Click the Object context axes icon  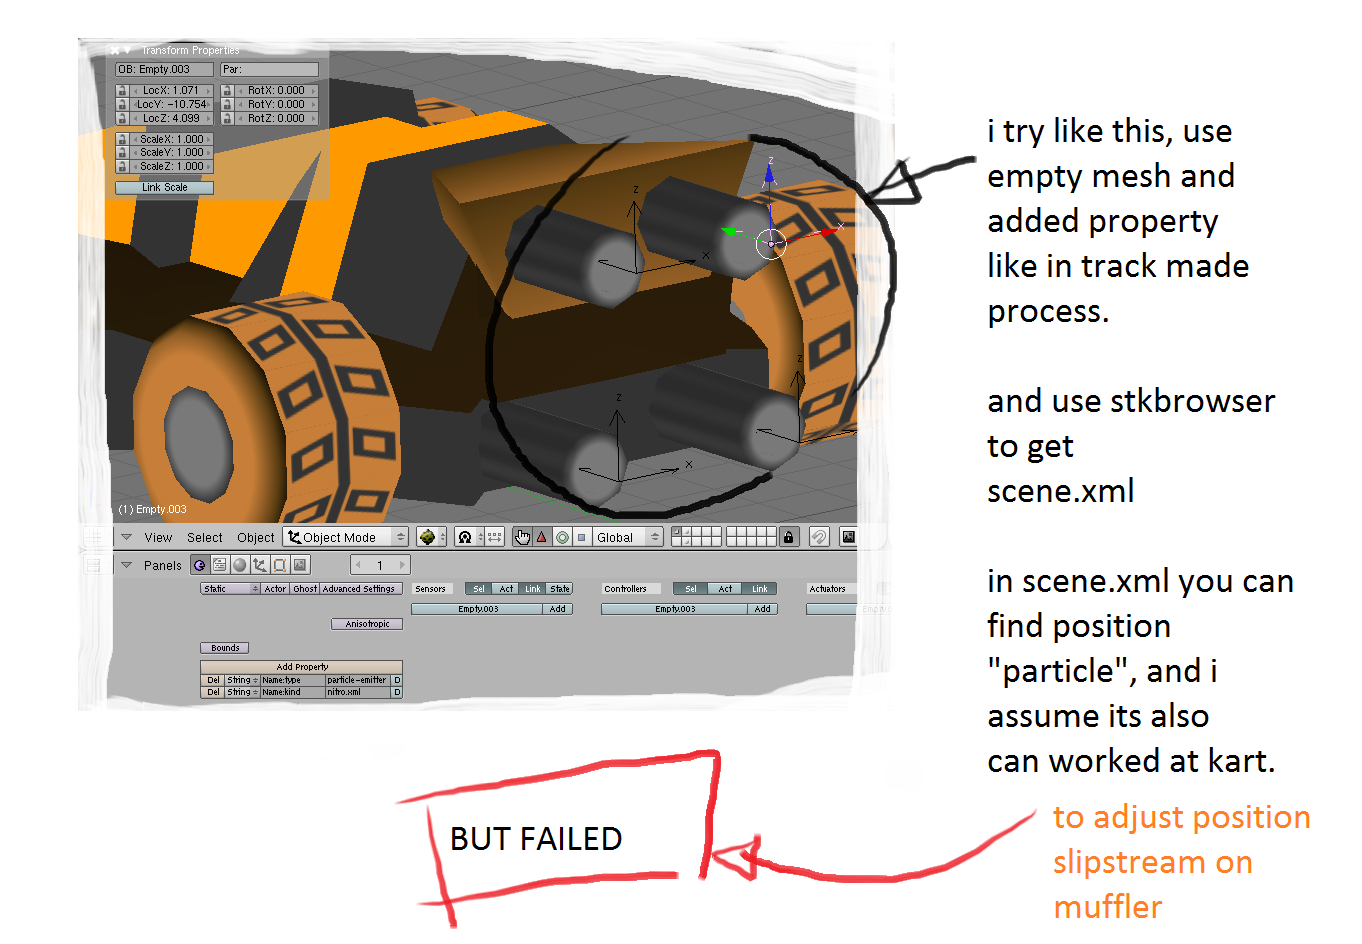click(x=260, y=565)
